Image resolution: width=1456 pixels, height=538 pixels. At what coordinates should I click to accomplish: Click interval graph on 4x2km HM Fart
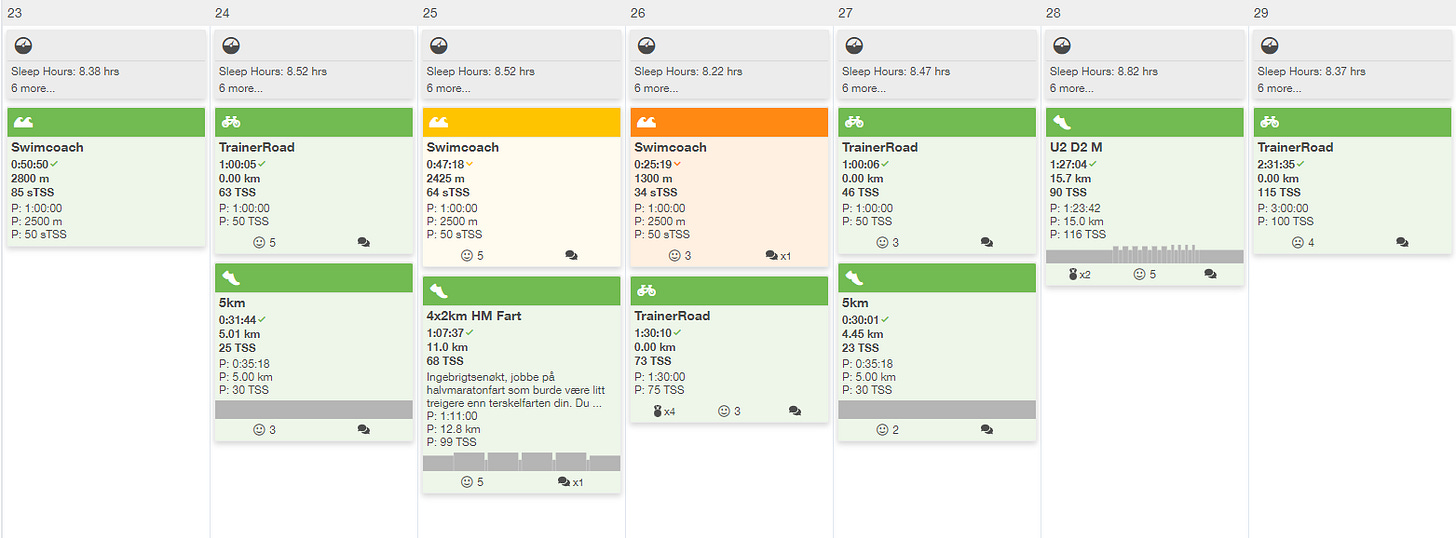click(522, 462)
